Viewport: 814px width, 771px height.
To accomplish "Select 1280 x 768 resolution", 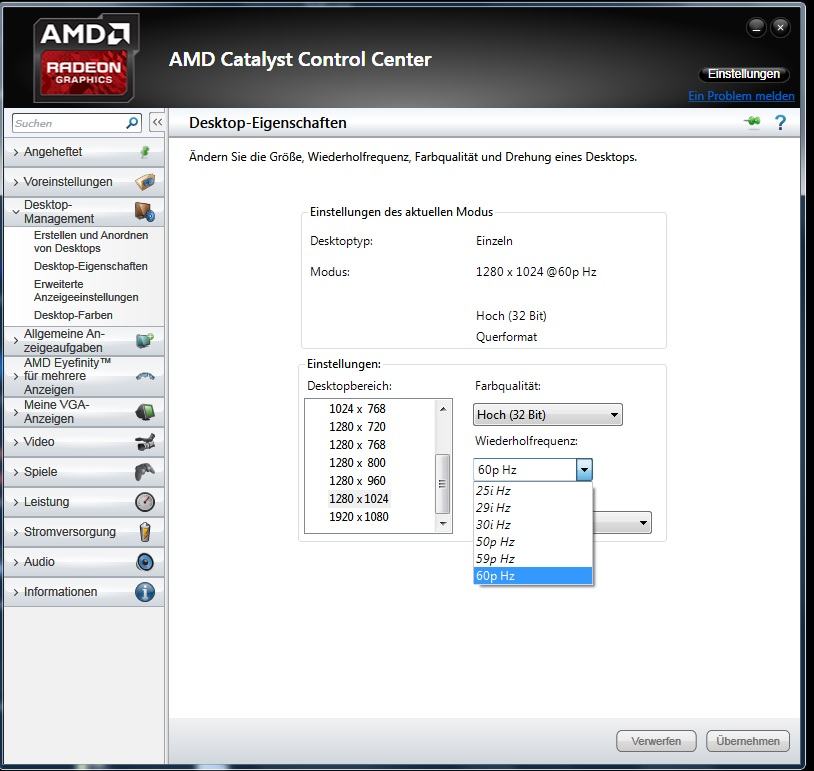I will pos(357,445).
